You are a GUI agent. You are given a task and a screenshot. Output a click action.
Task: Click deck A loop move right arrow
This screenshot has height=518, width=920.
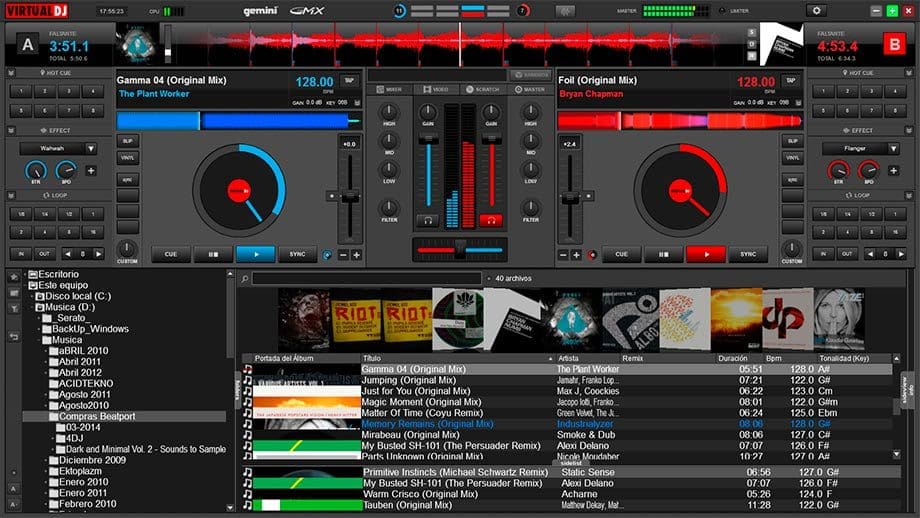coord(98,254)
